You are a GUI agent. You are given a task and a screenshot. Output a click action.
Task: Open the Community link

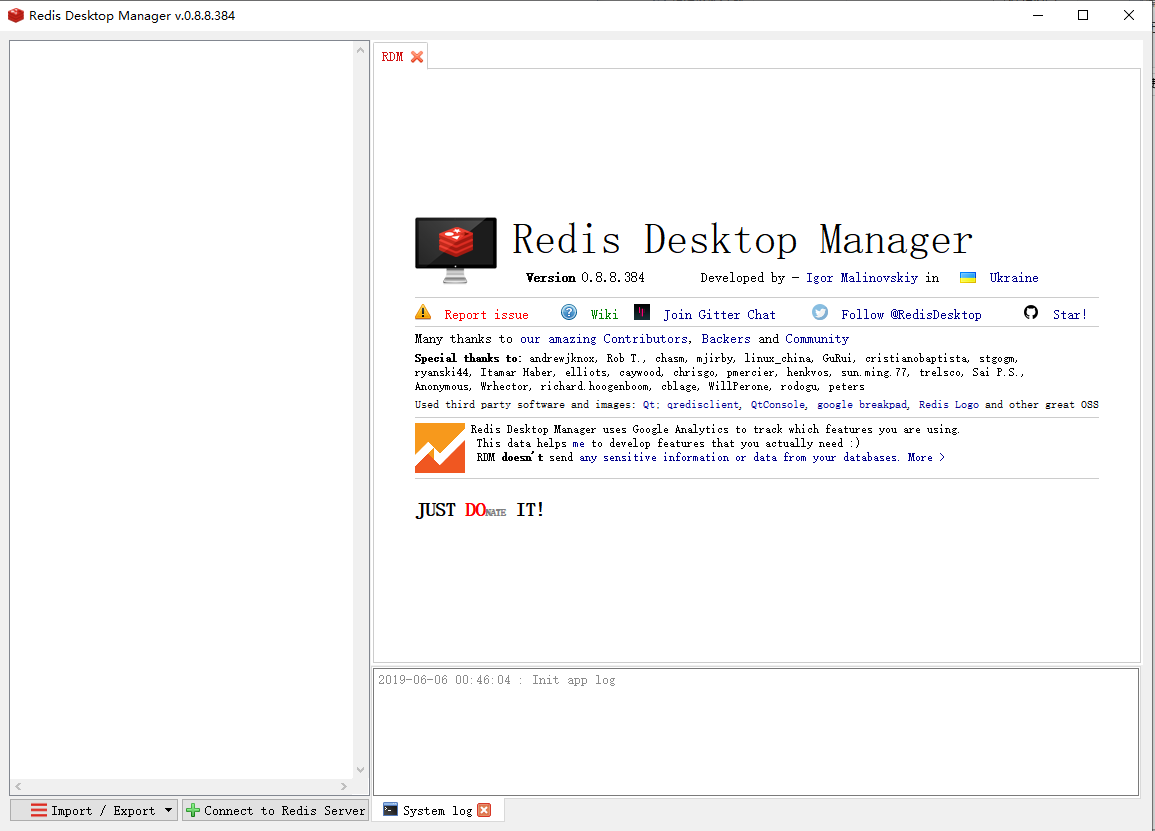[x=817, y=339]
